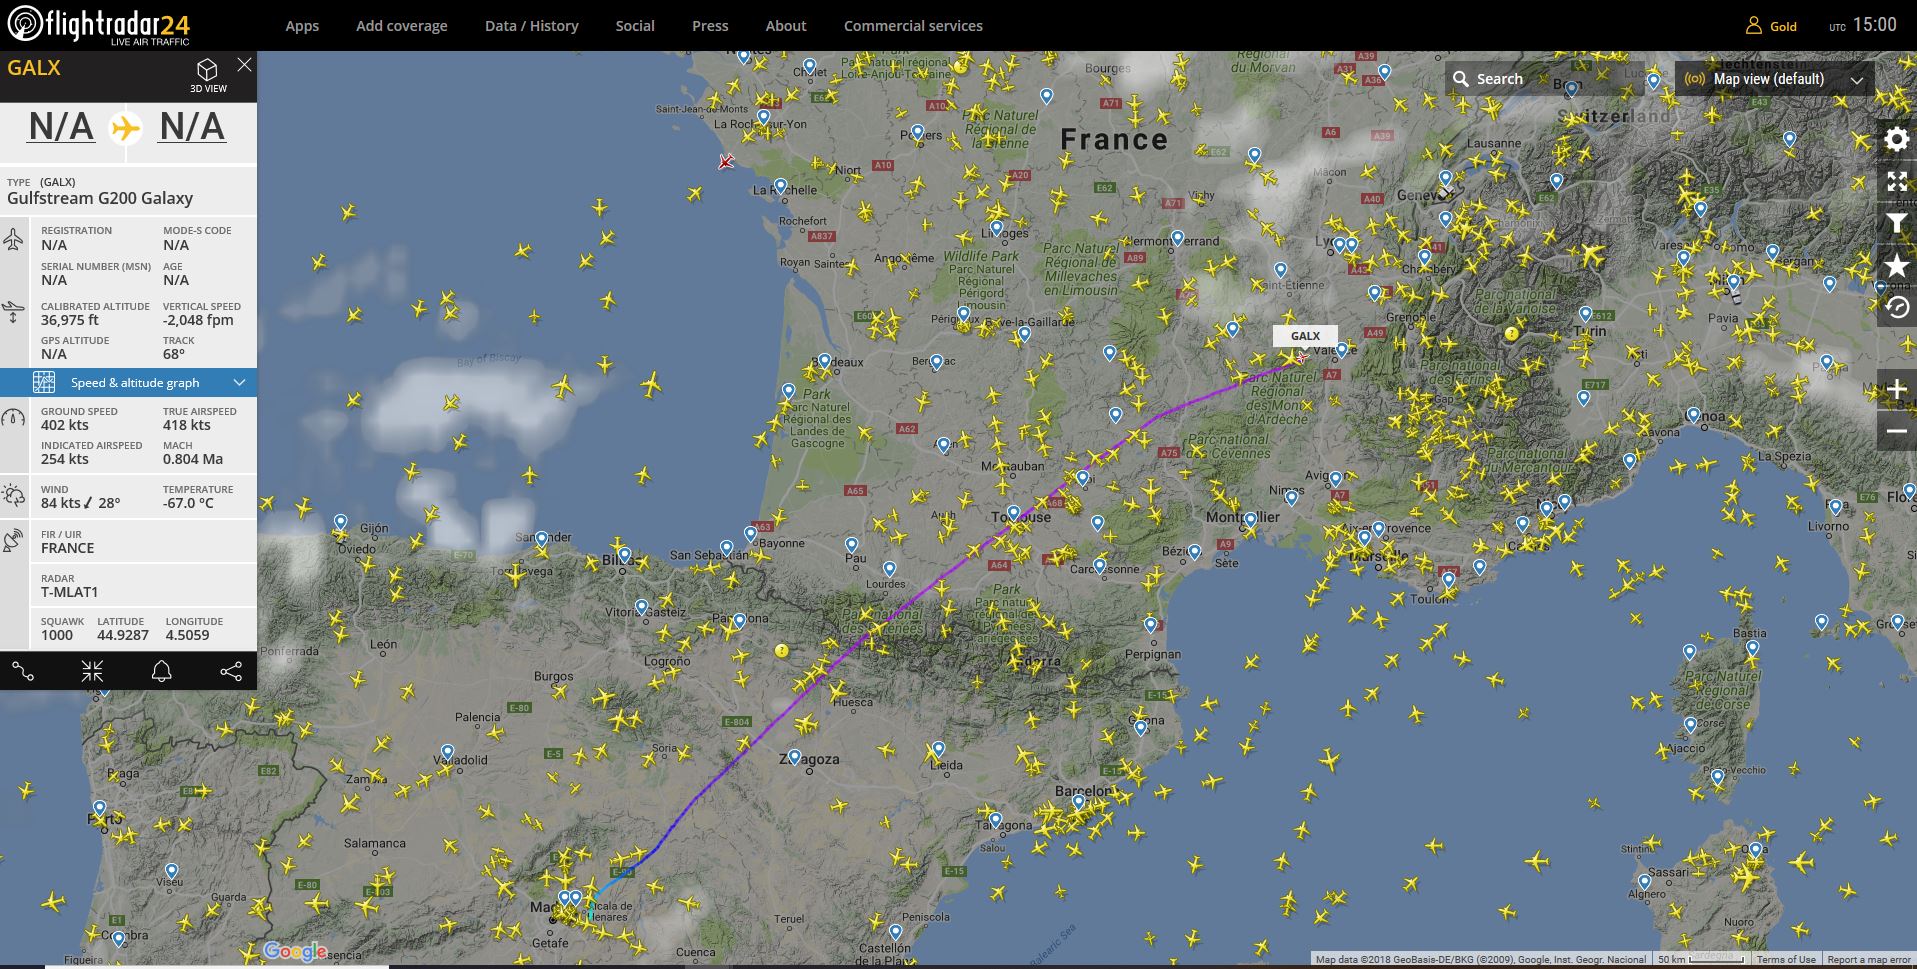Click the Bordeaux airport pin
This screenshot has height=969, width=1917.
[x=824, y=360]
